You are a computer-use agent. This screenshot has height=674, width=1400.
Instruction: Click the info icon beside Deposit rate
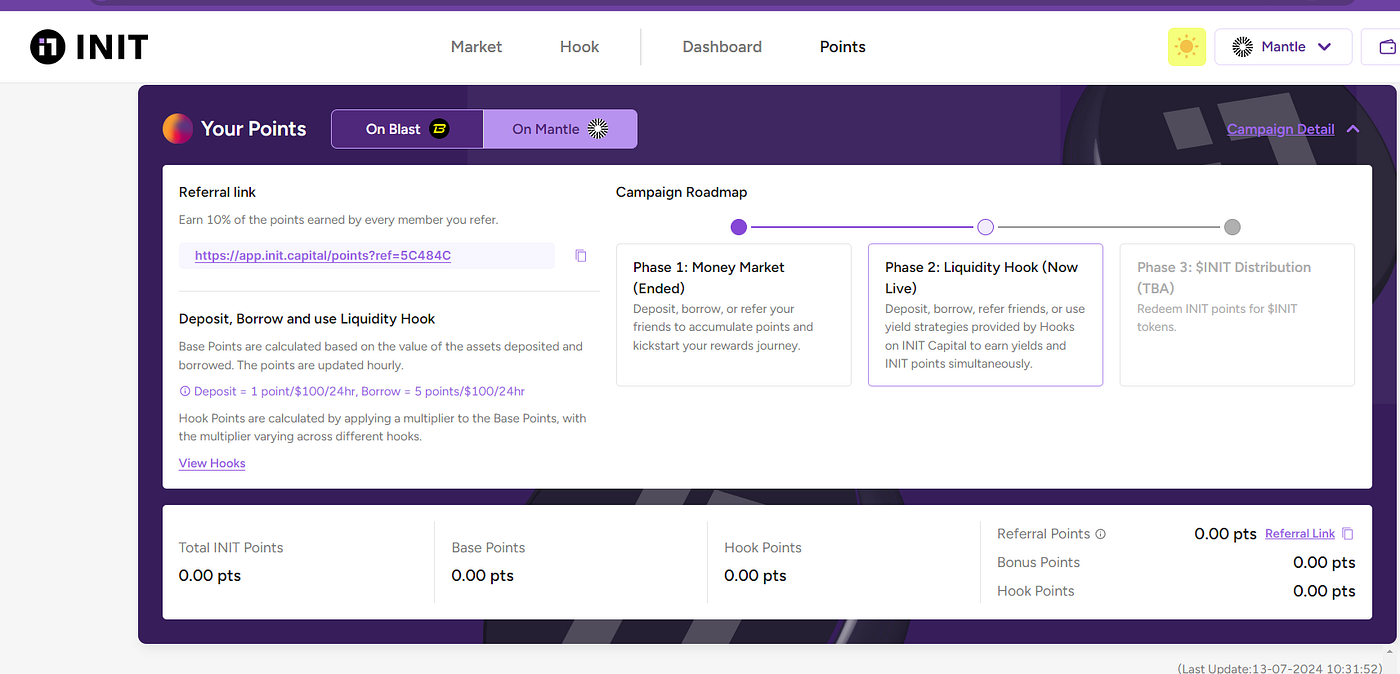click(x=184, y=391)
